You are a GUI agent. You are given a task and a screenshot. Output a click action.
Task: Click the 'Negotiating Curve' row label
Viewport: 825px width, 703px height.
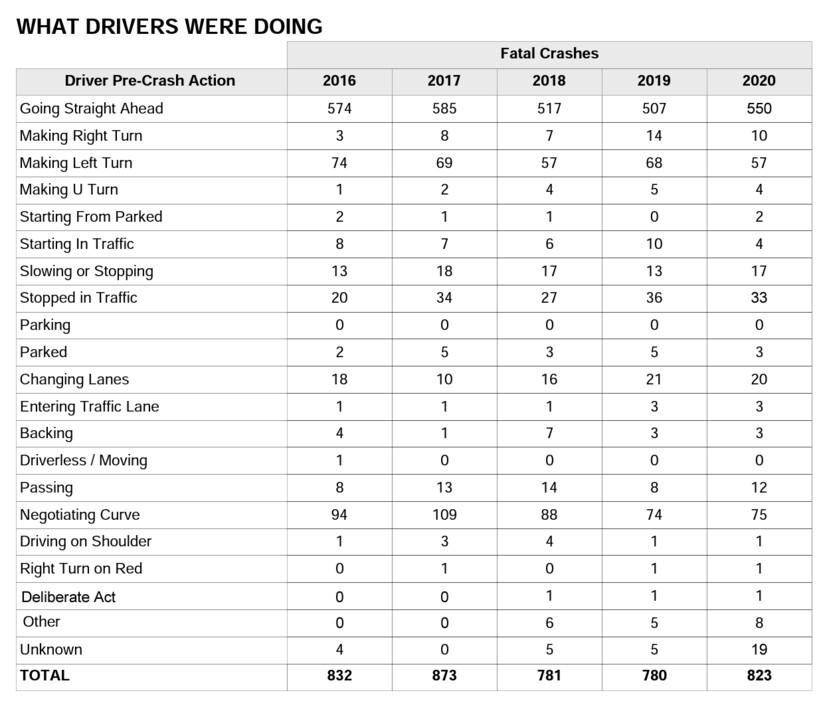click(80, 515)
